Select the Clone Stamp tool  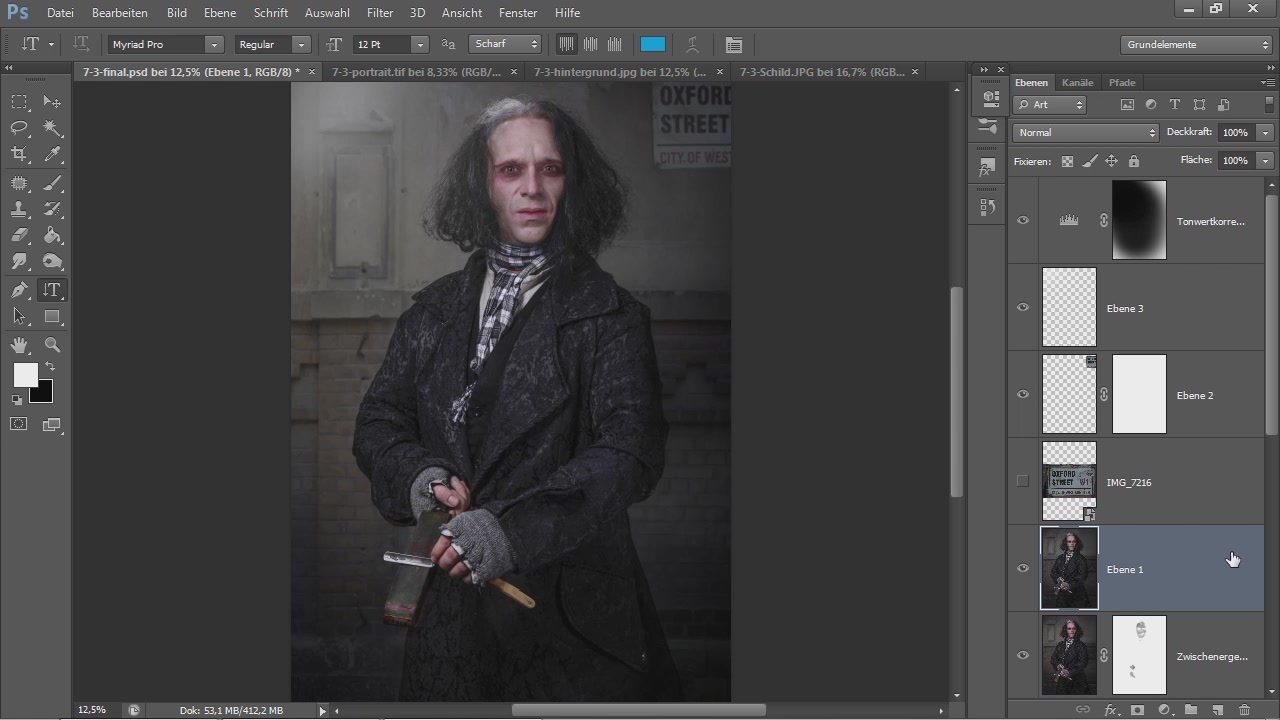click(x=19, y=209)
